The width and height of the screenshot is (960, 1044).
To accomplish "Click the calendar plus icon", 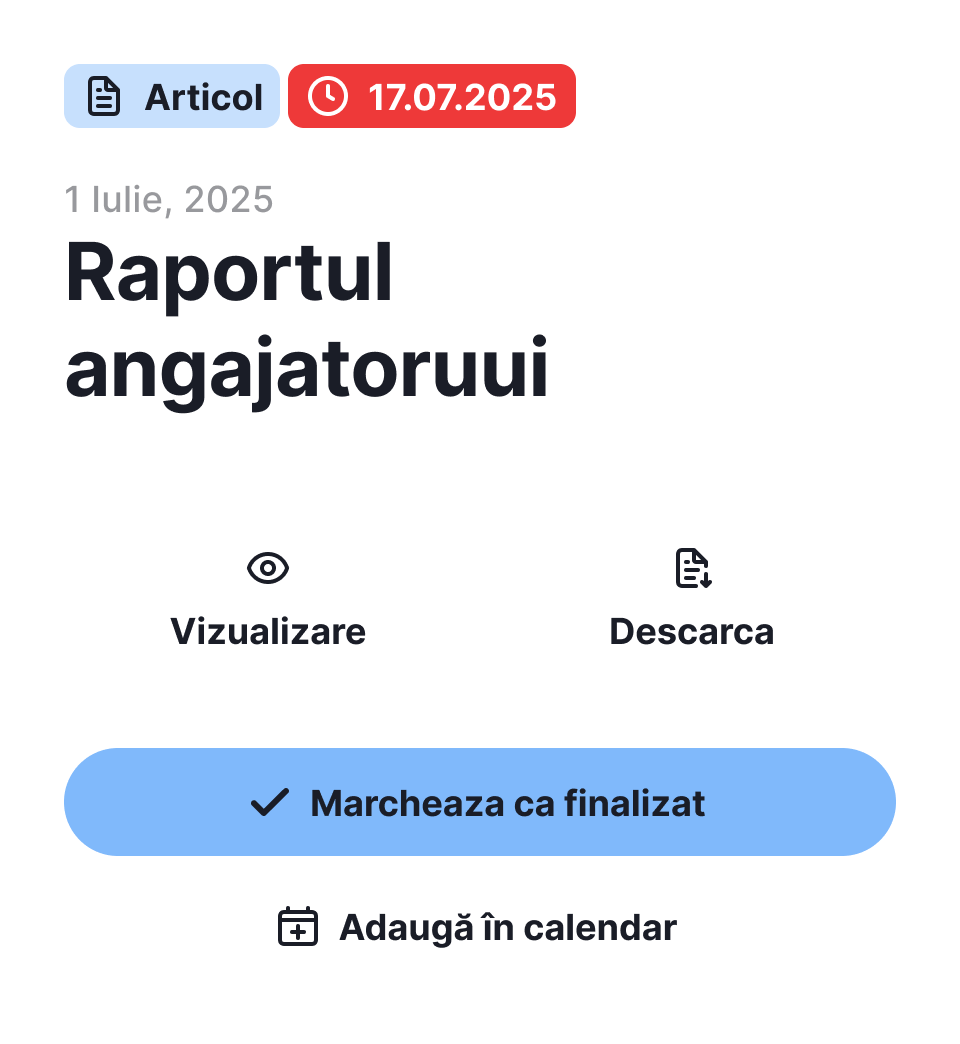I will tap(297, 927).
